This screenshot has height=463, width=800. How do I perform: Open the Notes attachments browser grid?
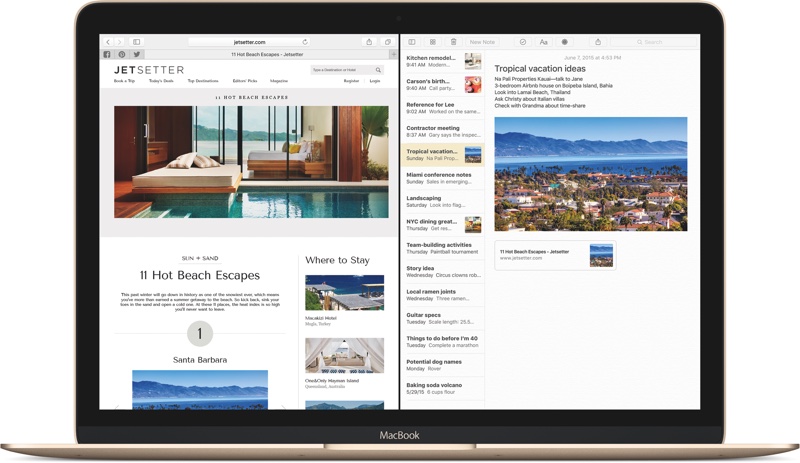[433, 42]
